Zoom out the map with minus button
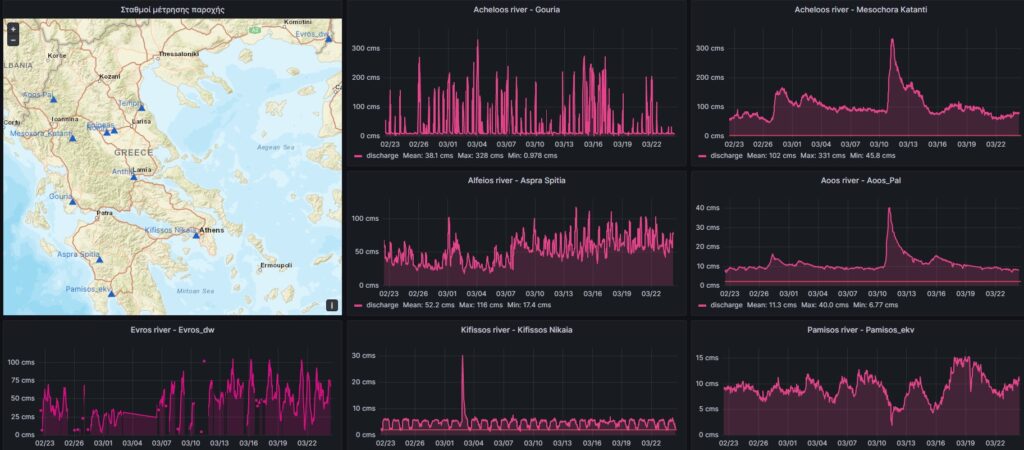 (13, 39)
